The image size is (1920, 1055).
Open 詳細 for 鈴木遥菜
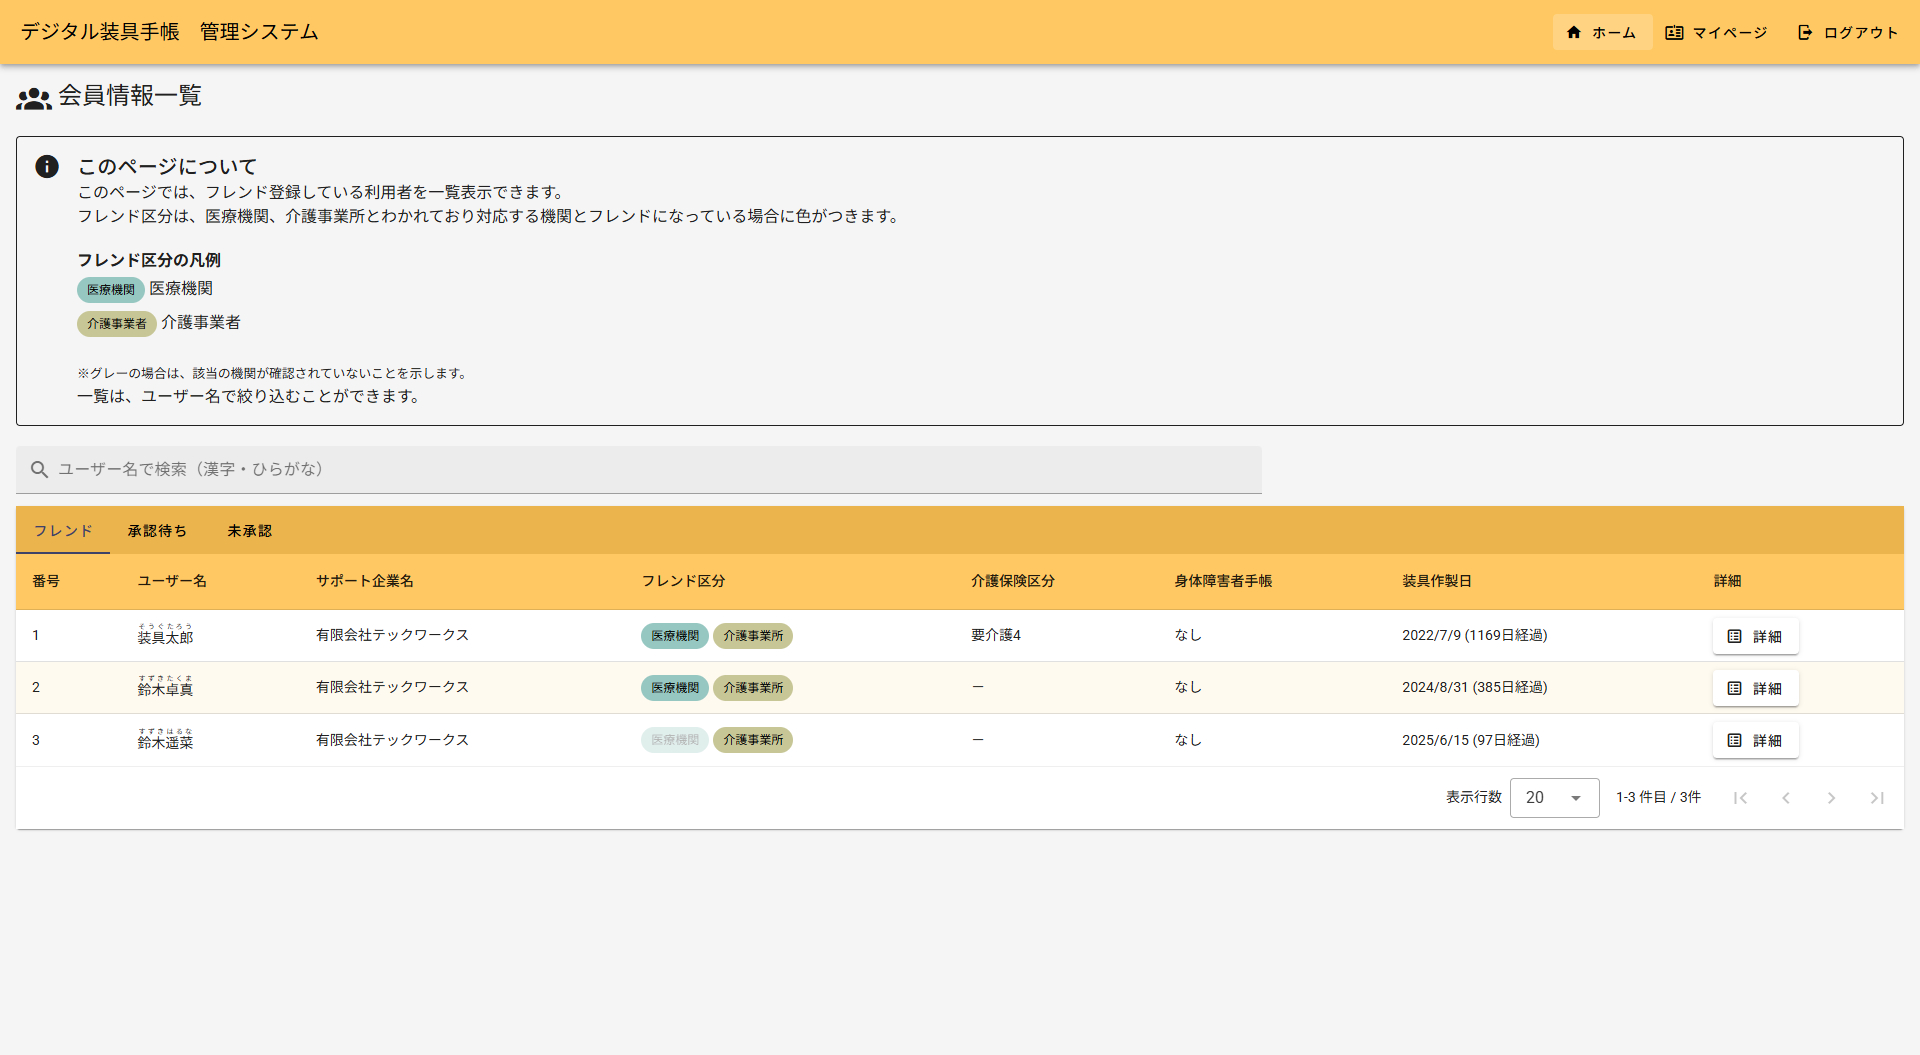1755,740
